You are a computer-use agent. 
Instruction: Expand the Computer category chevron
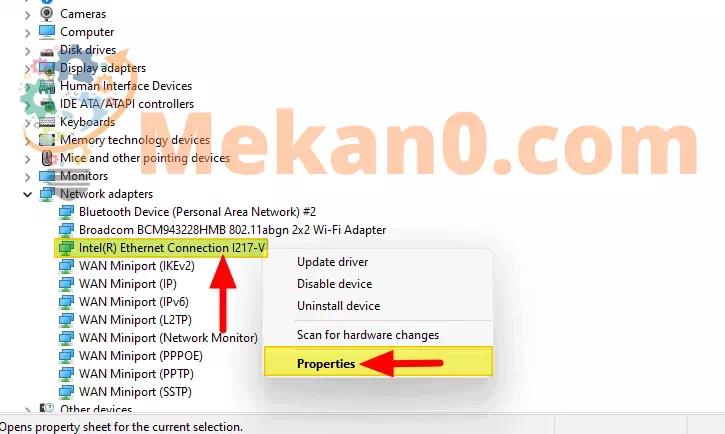28,33
